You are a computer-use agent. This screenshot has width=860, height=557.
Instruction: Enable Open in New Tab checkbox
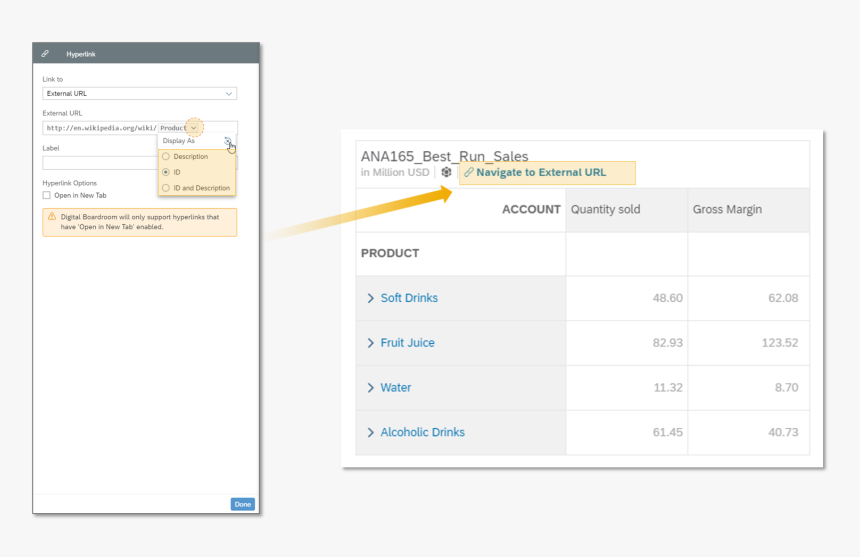coord(47,195)
